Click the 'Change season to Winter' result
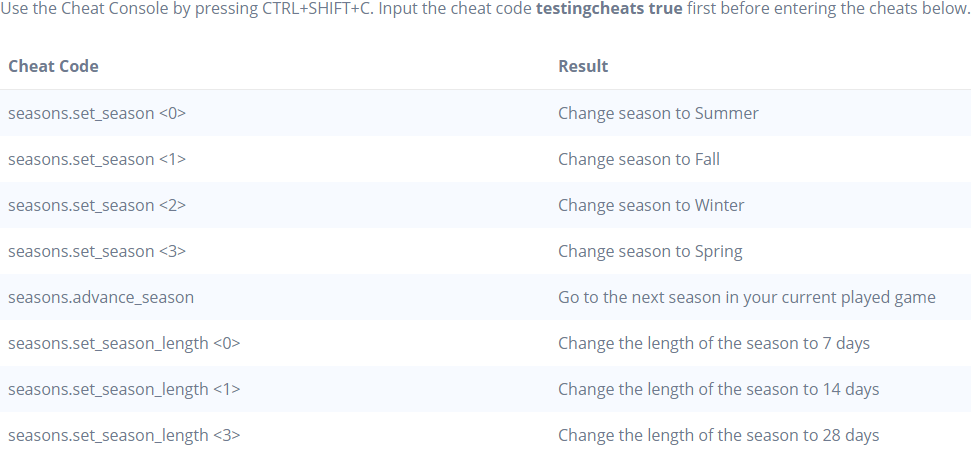This screenshot has height=450, width=971. (651, 205)
